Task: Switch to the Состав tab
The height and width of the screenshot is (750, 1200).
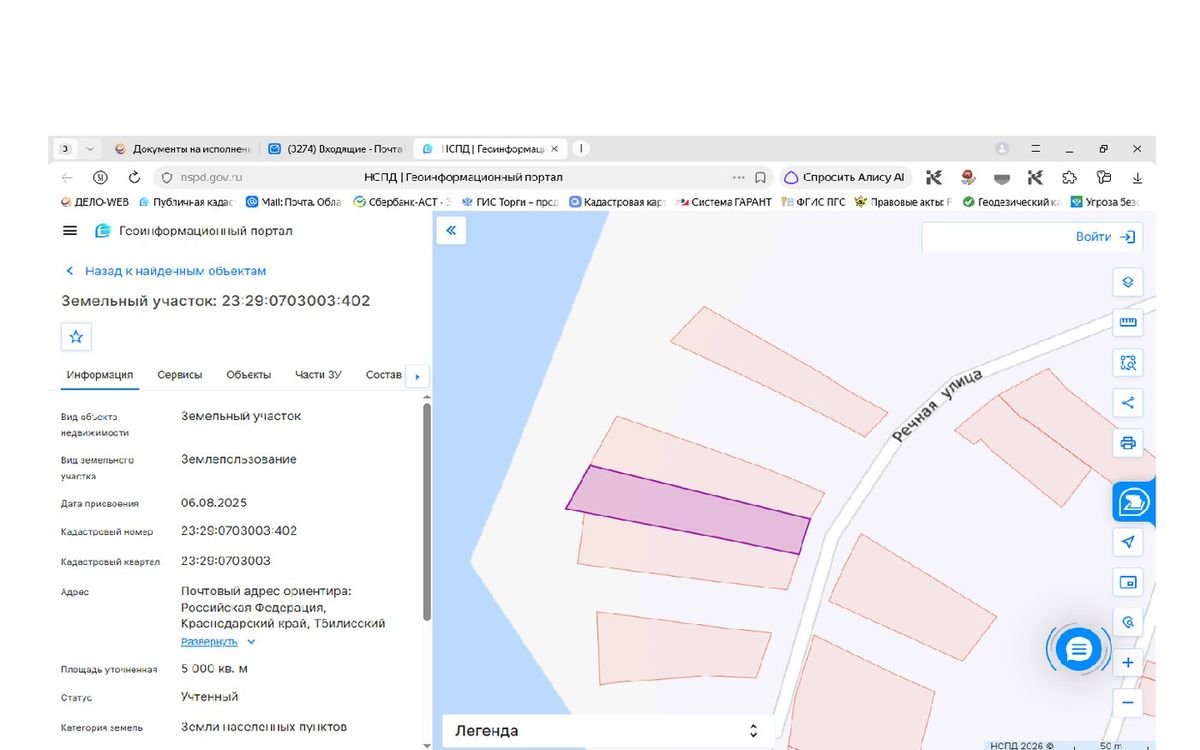Action: click(384, 375)
